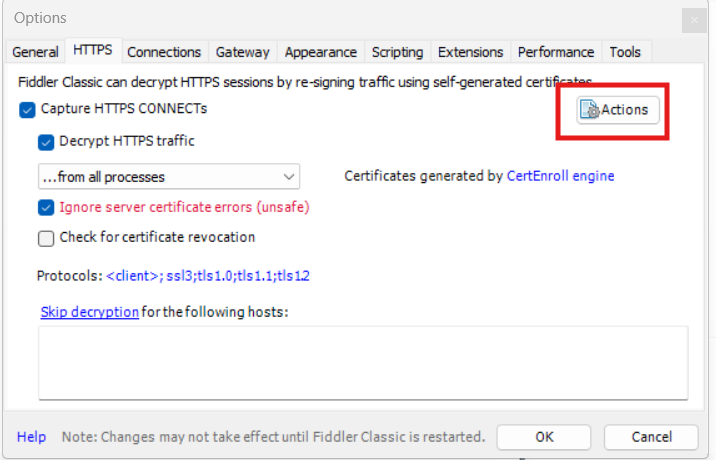The width and height of the screenshot is (716, 460).
Task: Open the General tab
Action: tap(35, 52)
